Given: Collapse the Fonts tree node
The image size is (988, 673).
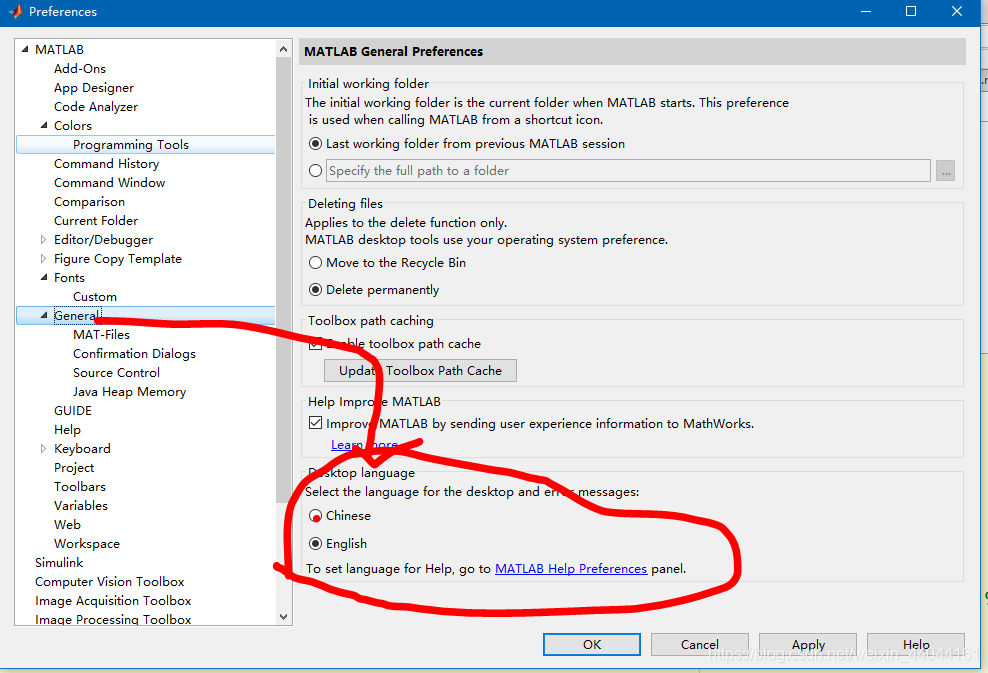Looking at the screenshot, I should coord(44,277).
